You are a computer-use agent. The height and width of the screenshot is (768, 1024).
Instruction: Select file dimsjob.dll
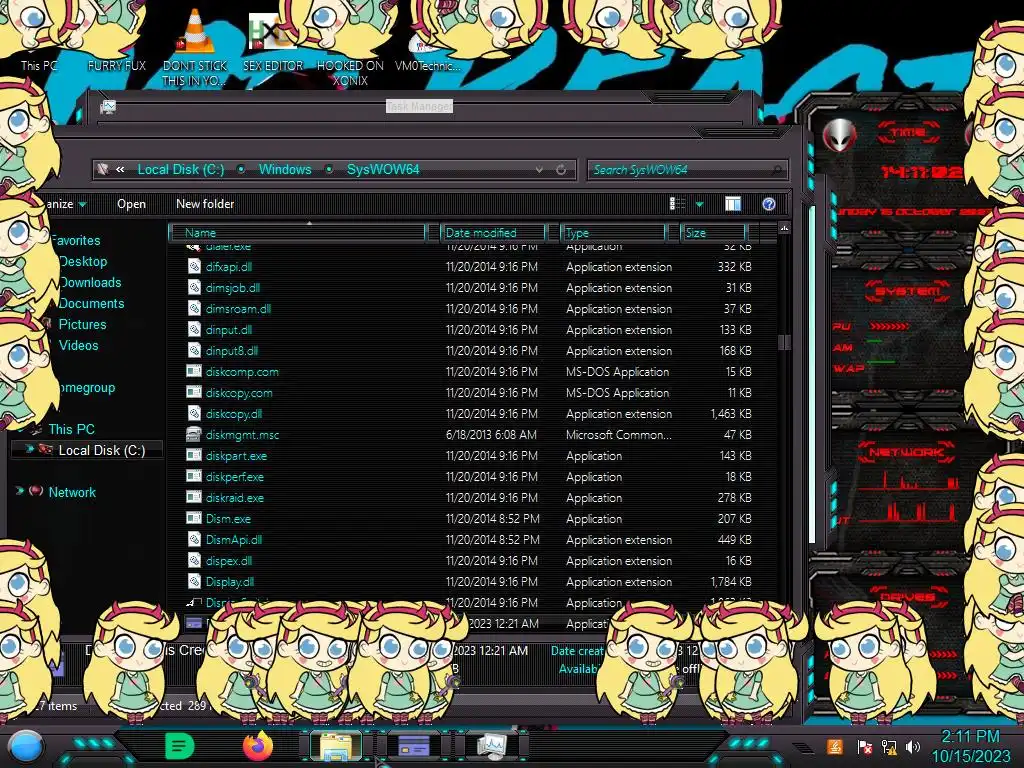[232, 287]
